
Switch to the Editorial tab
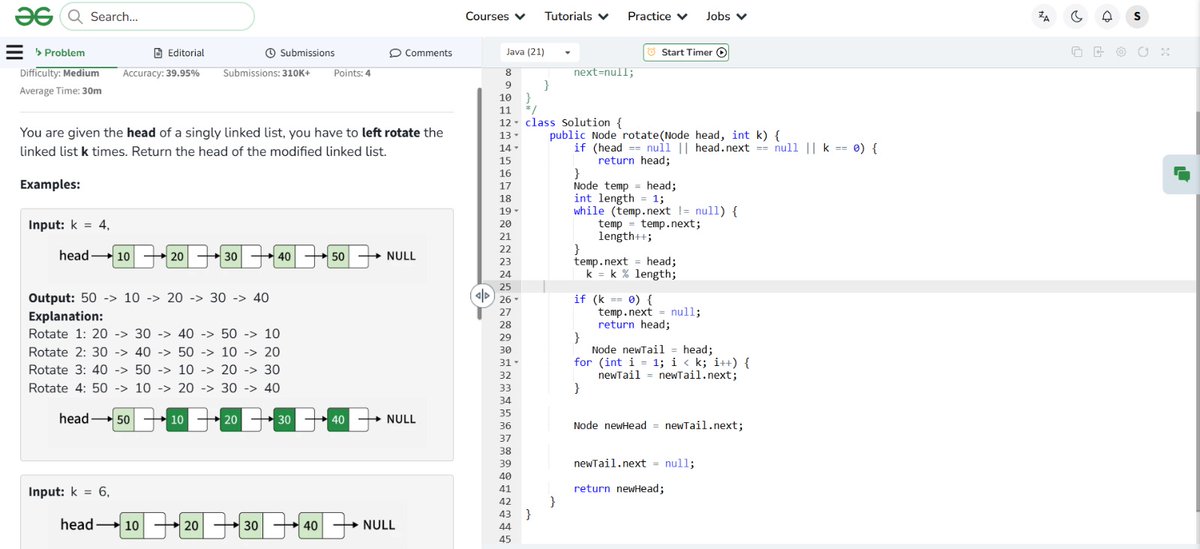pyautogui.click(x=179, y=53)
